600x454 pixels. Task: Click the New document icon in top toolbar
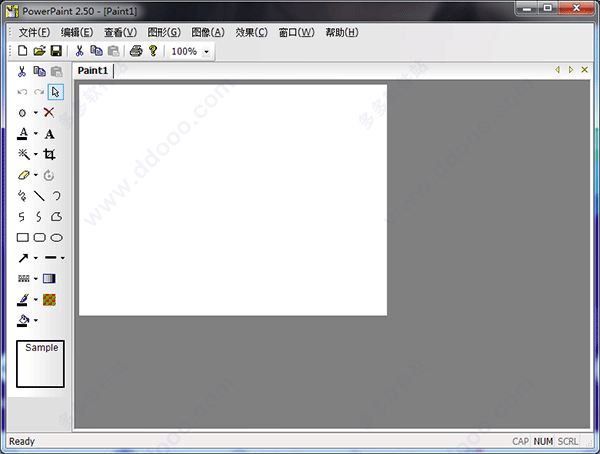click(23, 51)
